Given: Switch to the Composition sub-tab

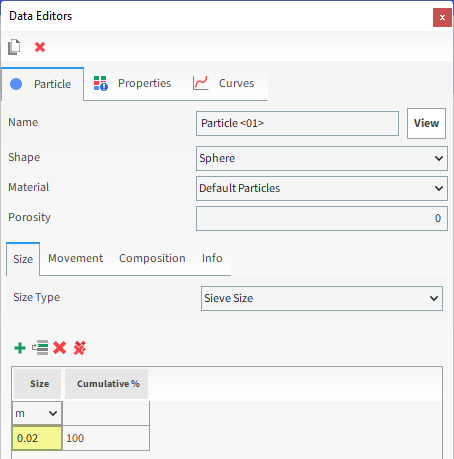Looking at the screenshot, I should coord(152,258).
